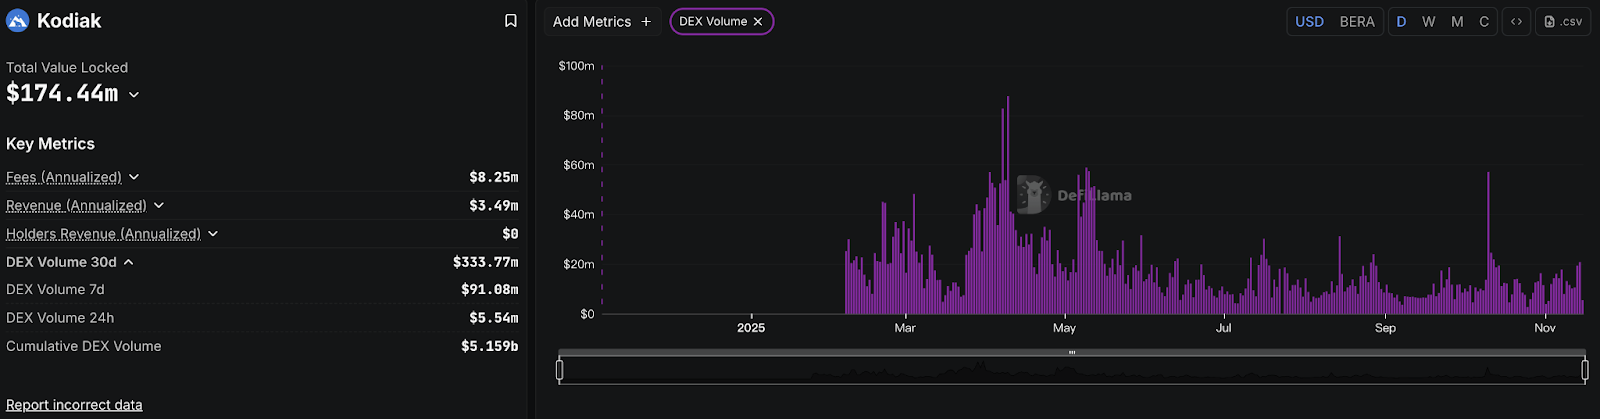Image resolution: width=1600 pixels, height=419 pixels.
Task: Expand the Fees (Annualized) row
Action: (134, 177)
